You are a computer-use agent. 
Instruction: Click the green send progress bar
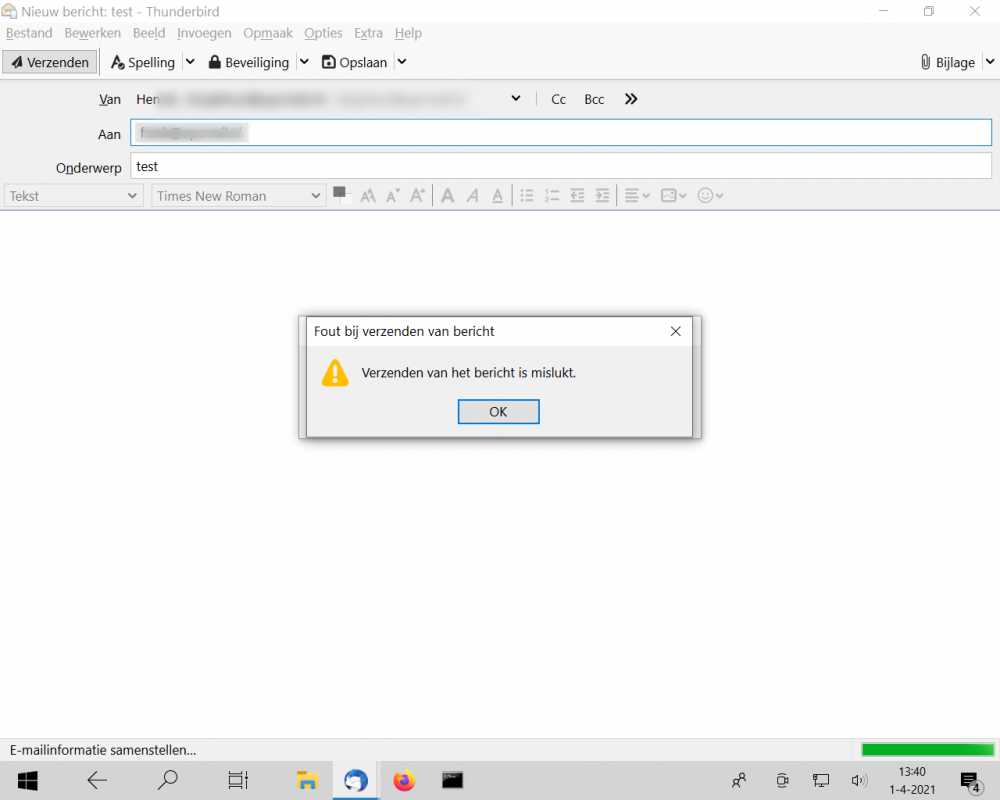tap(927, 749)
